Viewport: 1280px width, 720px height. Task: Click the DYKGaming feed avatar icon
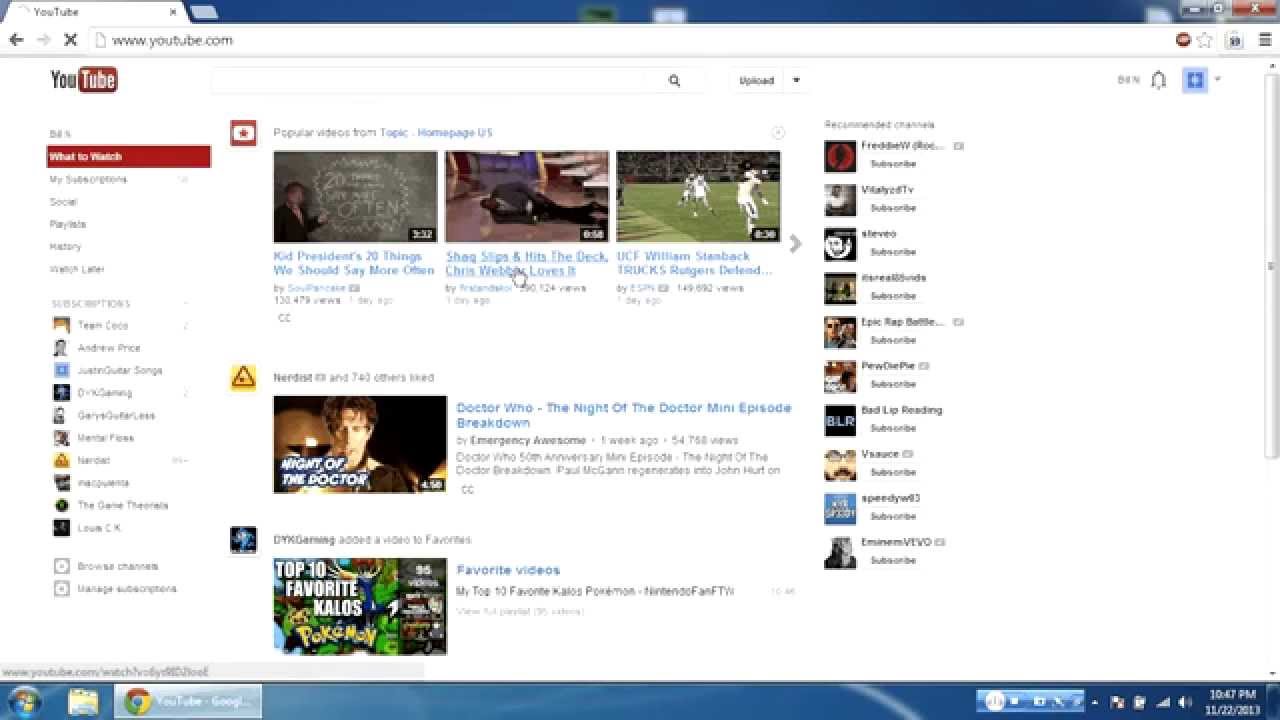[x=243, y=540]
